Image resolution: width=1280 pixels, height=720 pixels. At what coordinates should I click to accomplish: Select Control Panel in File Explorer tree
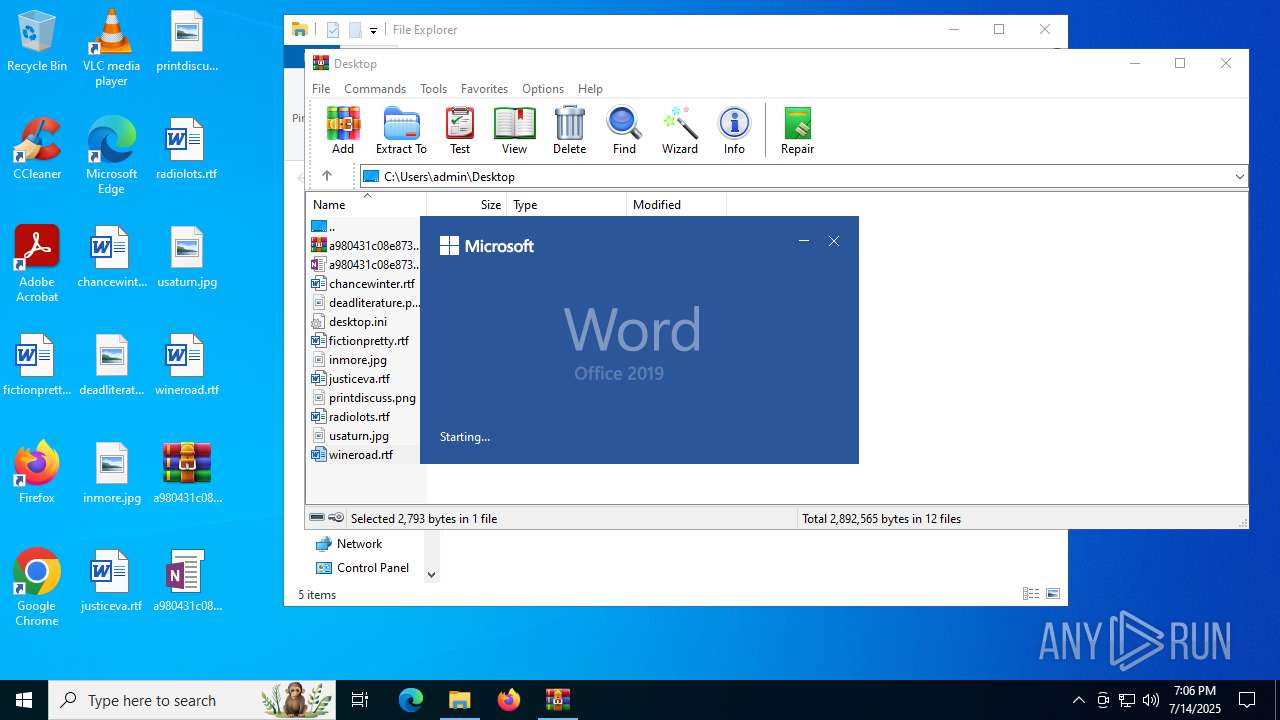pos(362,567)
